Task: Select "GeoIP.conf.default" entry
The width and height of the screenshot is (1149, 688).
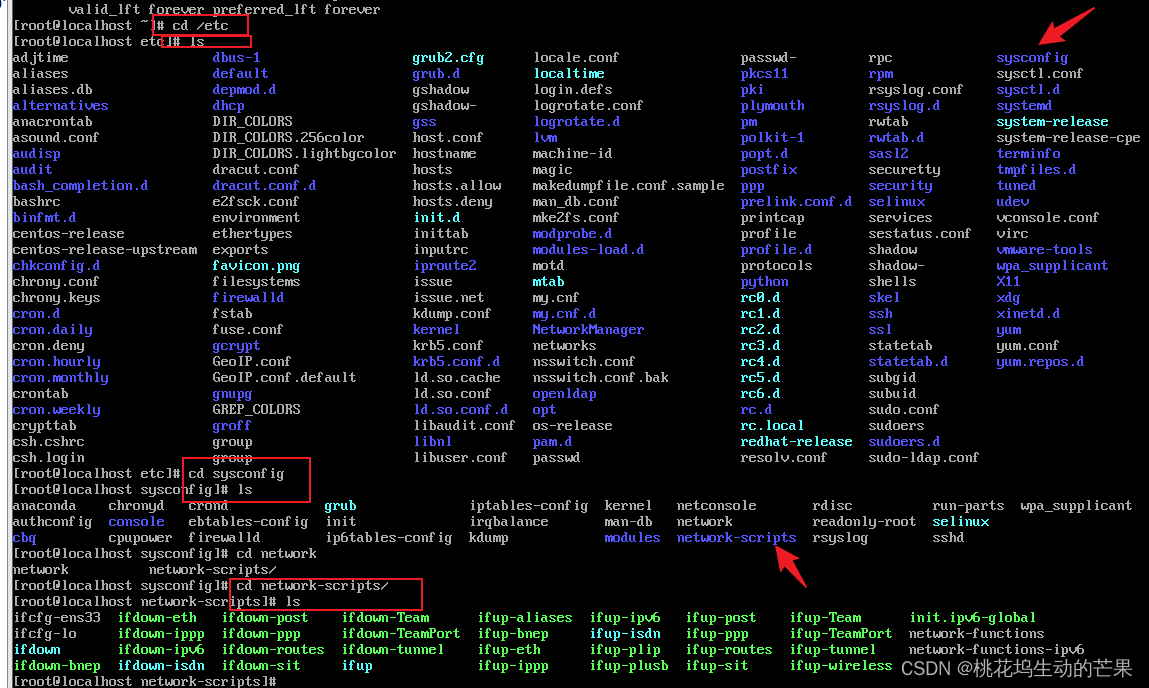Action: point(284,378)
